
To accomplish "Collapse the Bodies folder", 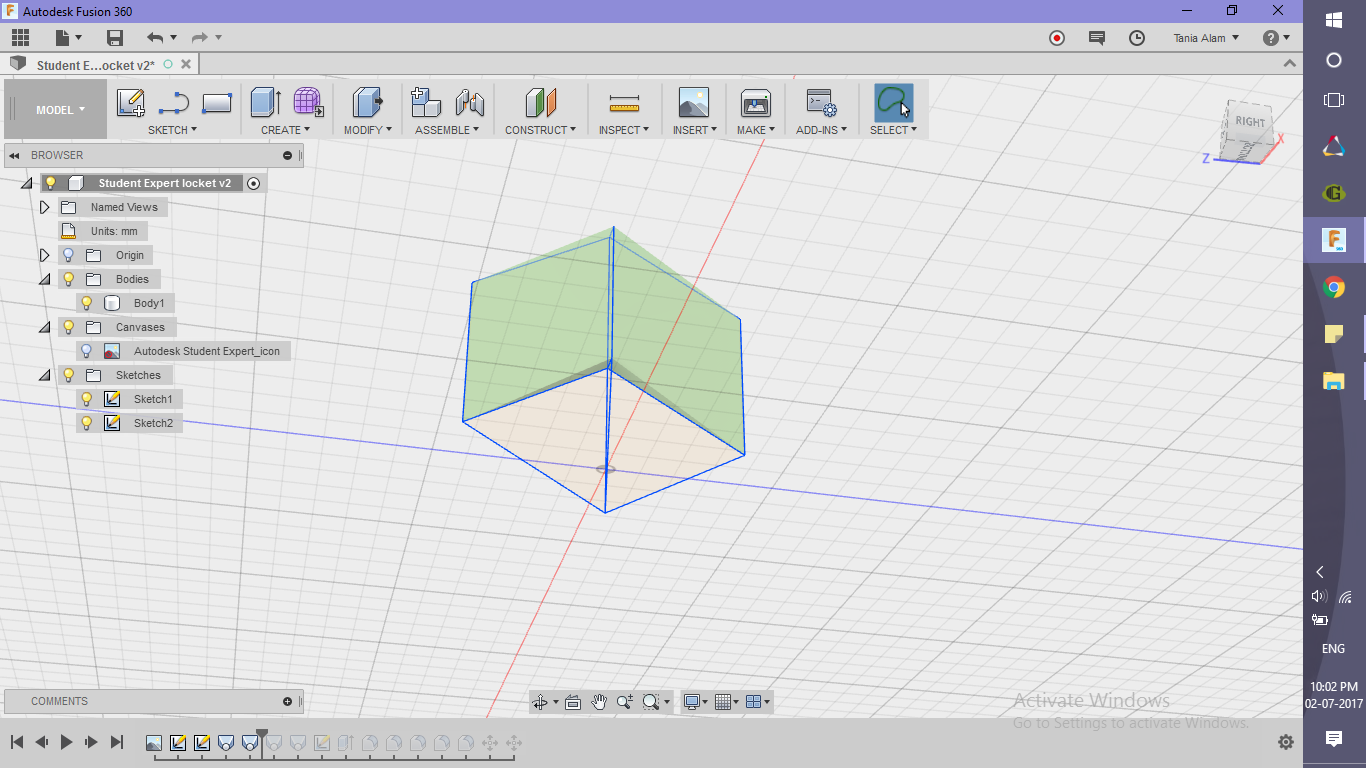I will [44, 280].
